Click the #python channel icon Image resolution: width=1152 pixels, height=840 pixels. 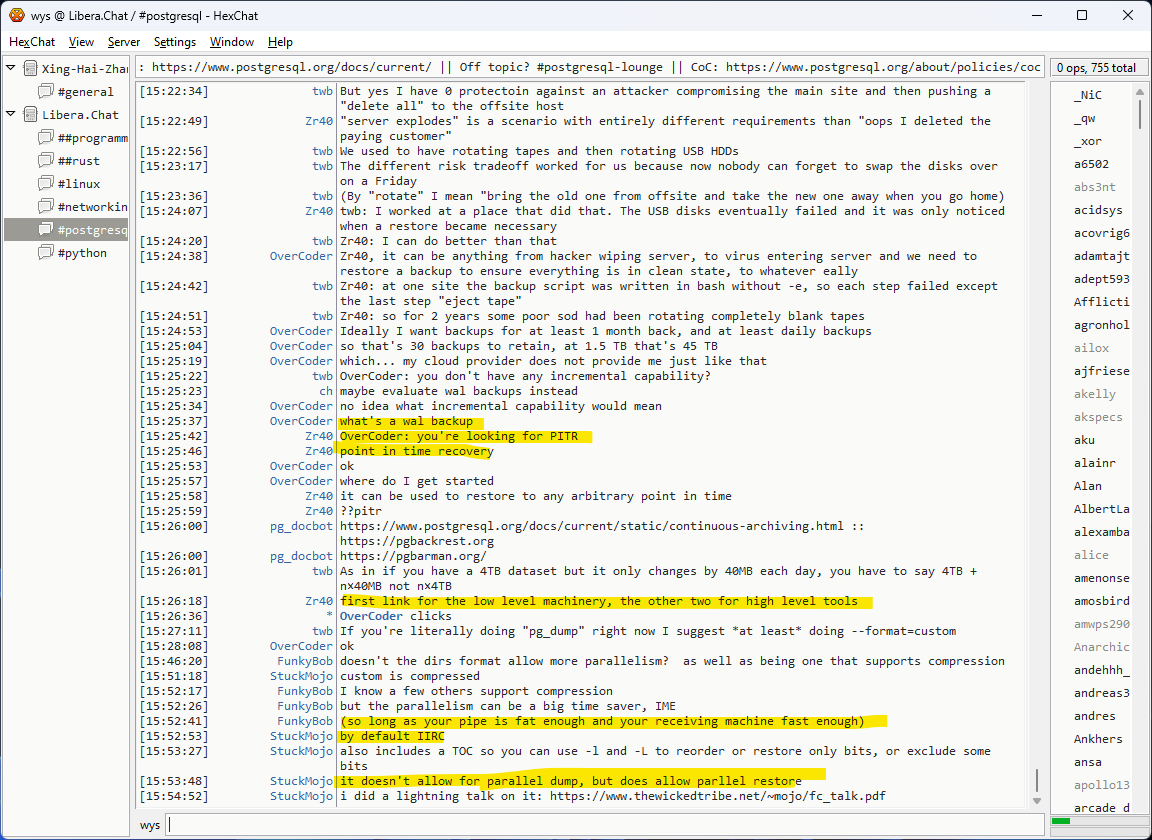(x=46, y=253)
